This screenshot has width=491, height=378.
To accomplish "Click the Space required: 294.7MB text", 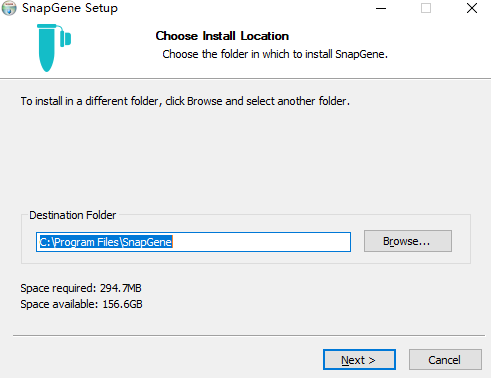I will click(81, 288).
